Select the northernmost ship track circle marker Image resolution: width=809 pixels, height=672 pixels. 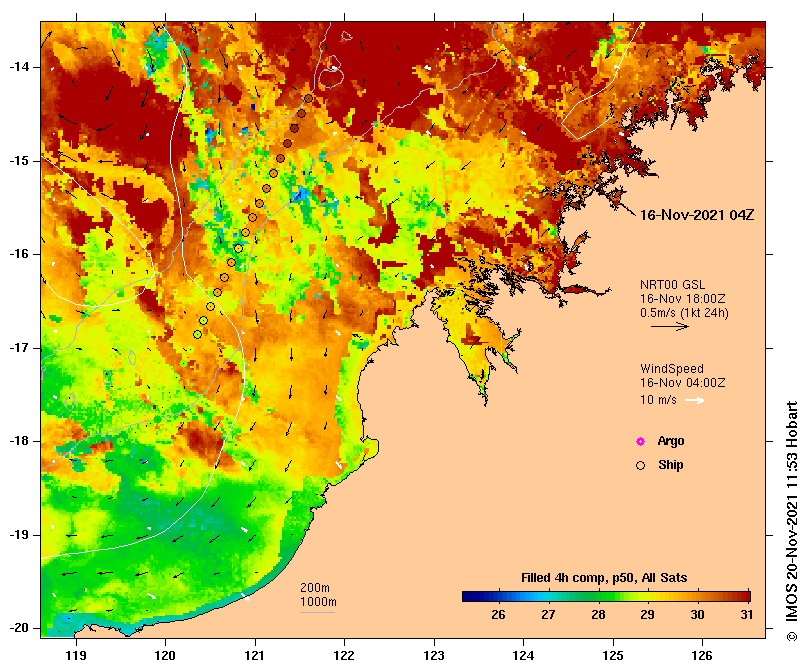click(x=309, y=98)
